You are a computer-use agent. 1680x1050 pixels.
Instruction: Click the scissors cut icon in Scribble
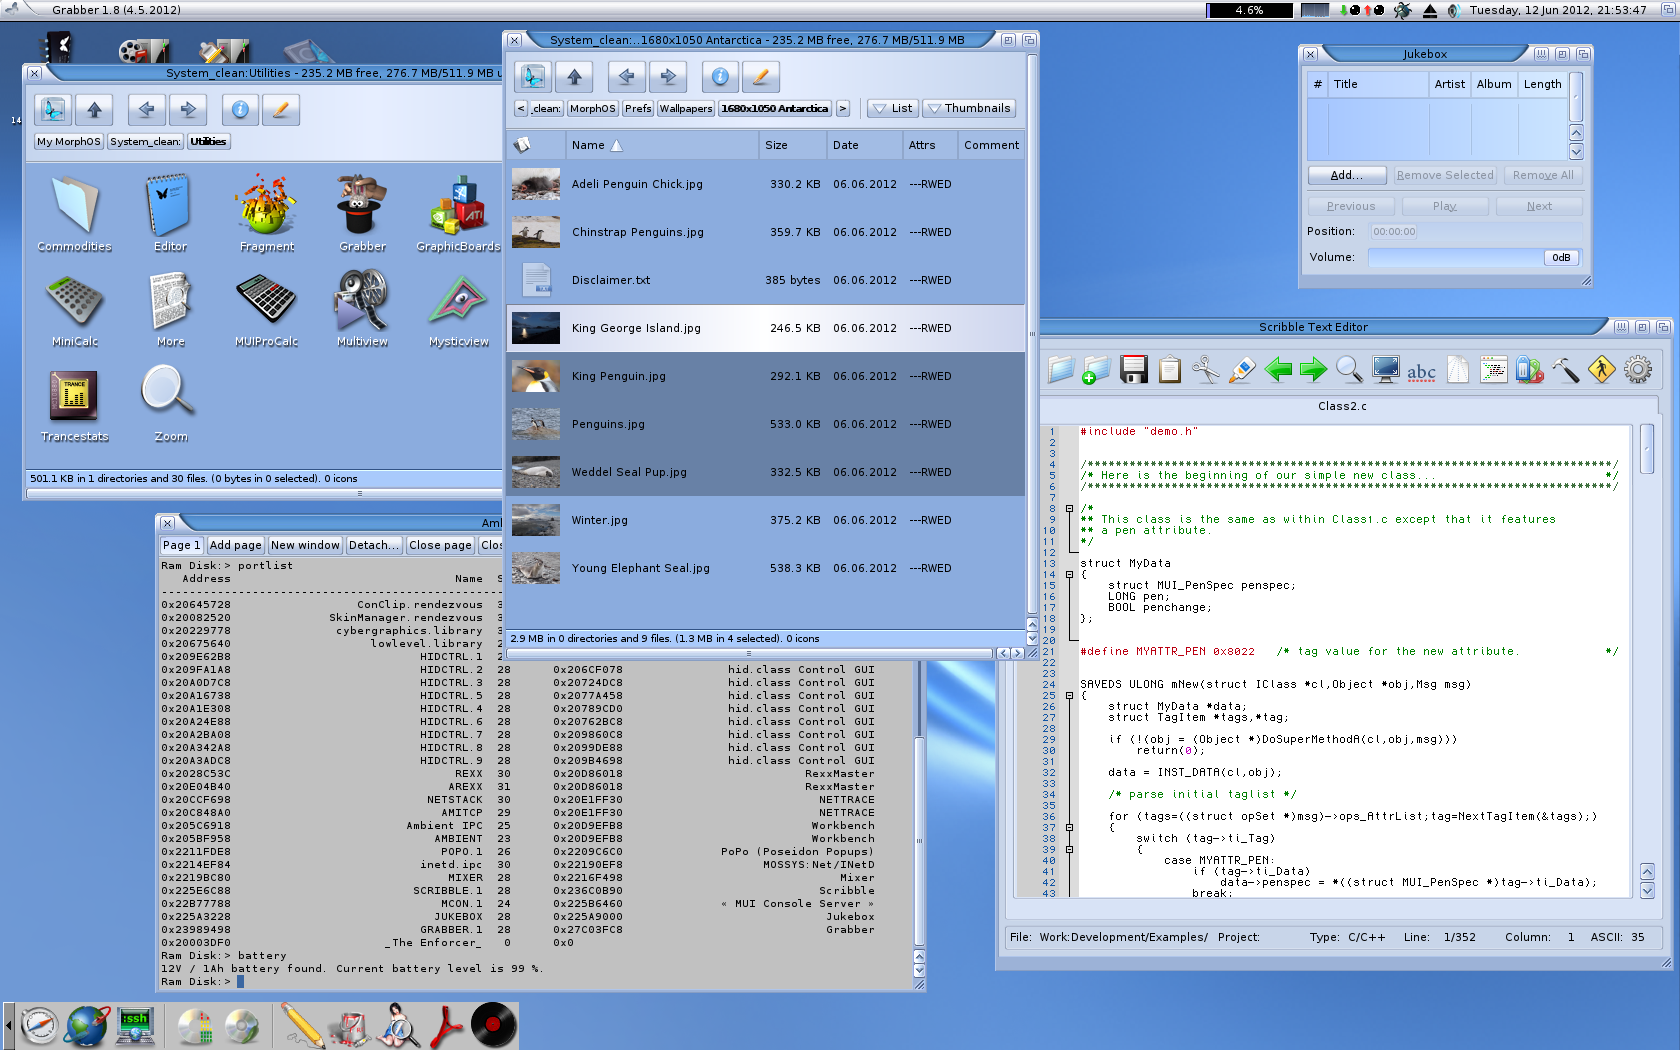tap(1206, 370)
